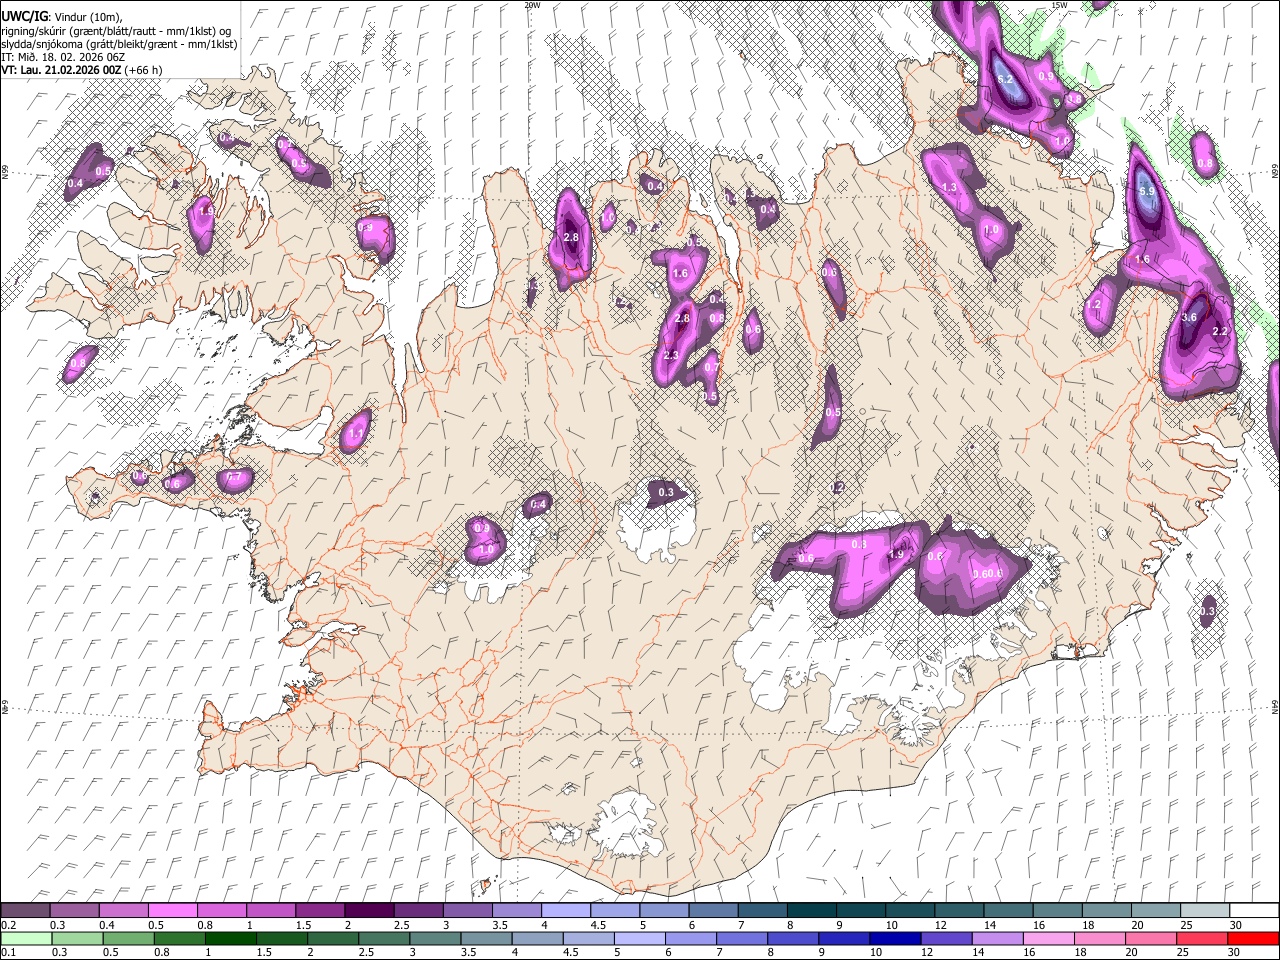1280x960 pixels.
Task: Select the dark purple upper swatch labeled 2
Action: pyautogui.click(x=369, y=910)
